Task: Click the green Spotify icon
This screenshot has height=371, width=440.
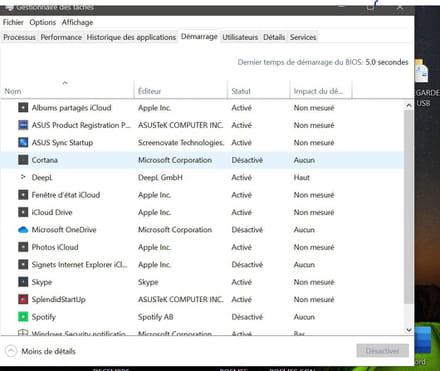Action: [x=23, y=316]
